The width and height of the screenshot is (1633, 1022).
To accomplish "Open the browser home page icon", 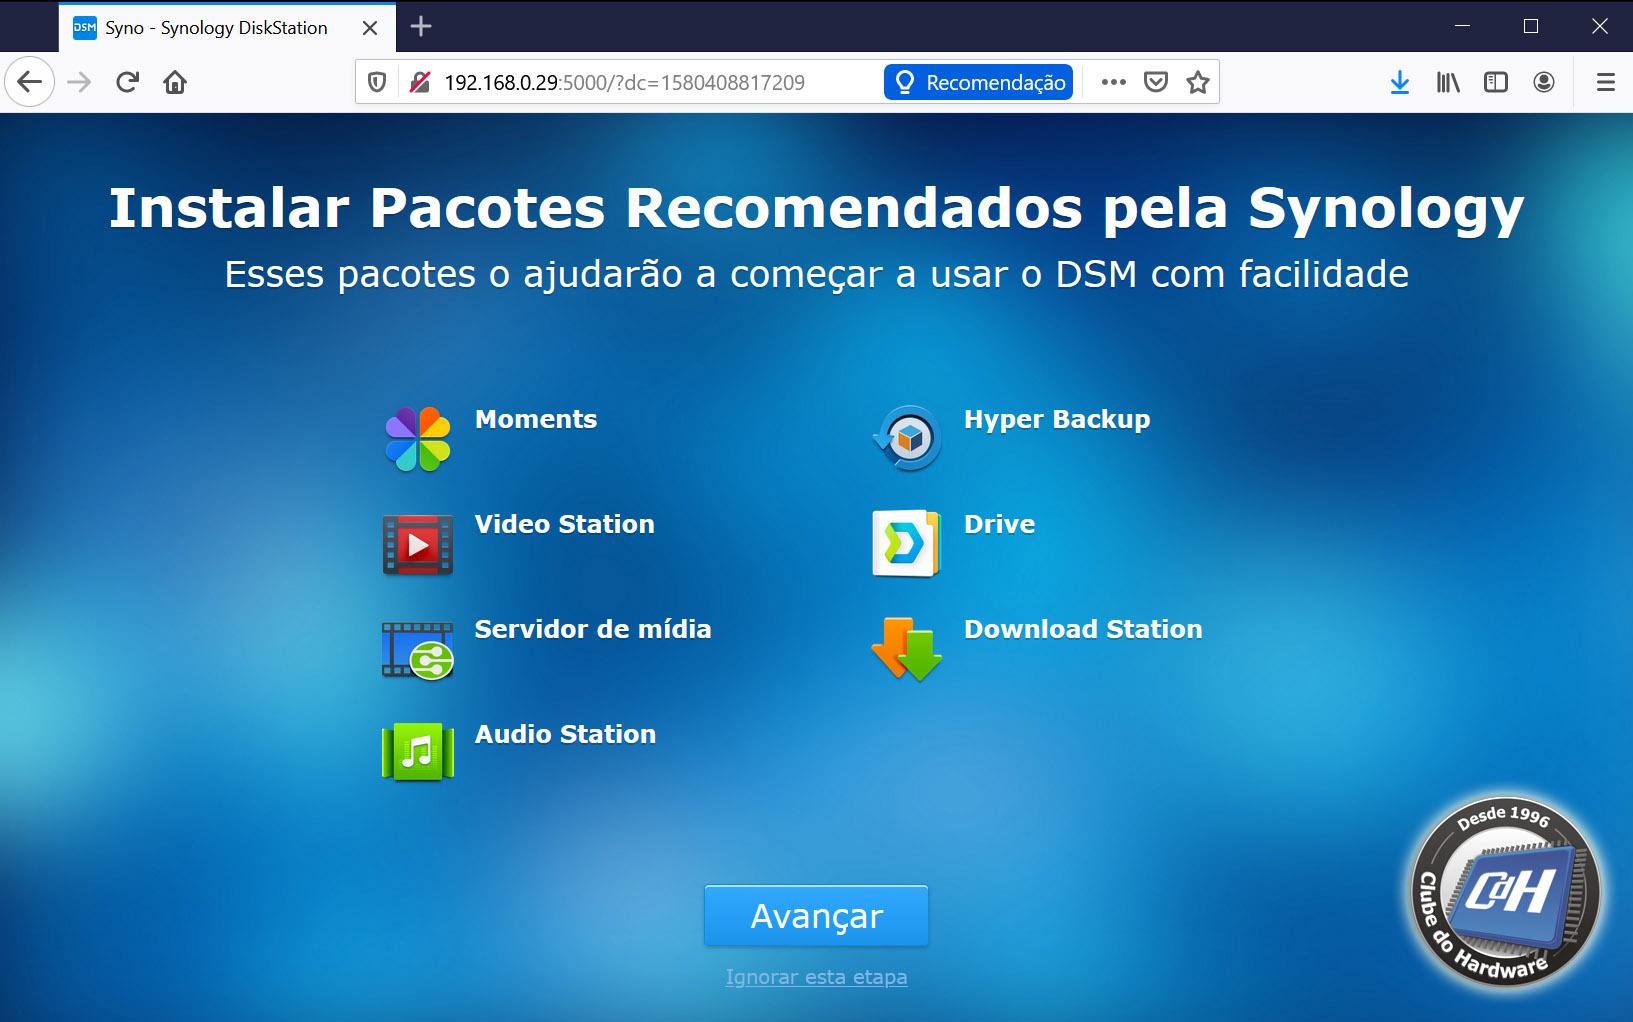I will coord(175,82).
